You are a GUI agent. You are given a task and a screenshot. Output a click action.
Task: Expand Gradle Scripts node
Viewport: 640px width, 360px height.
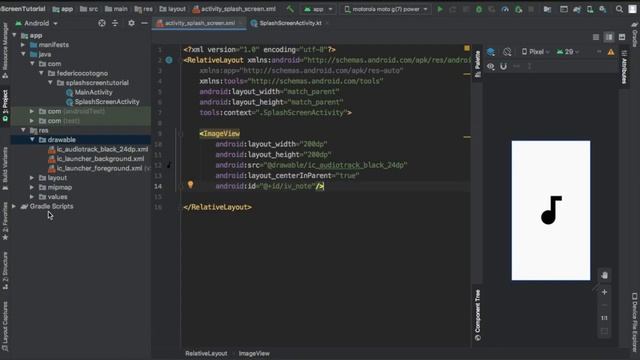tap(14, 206)
